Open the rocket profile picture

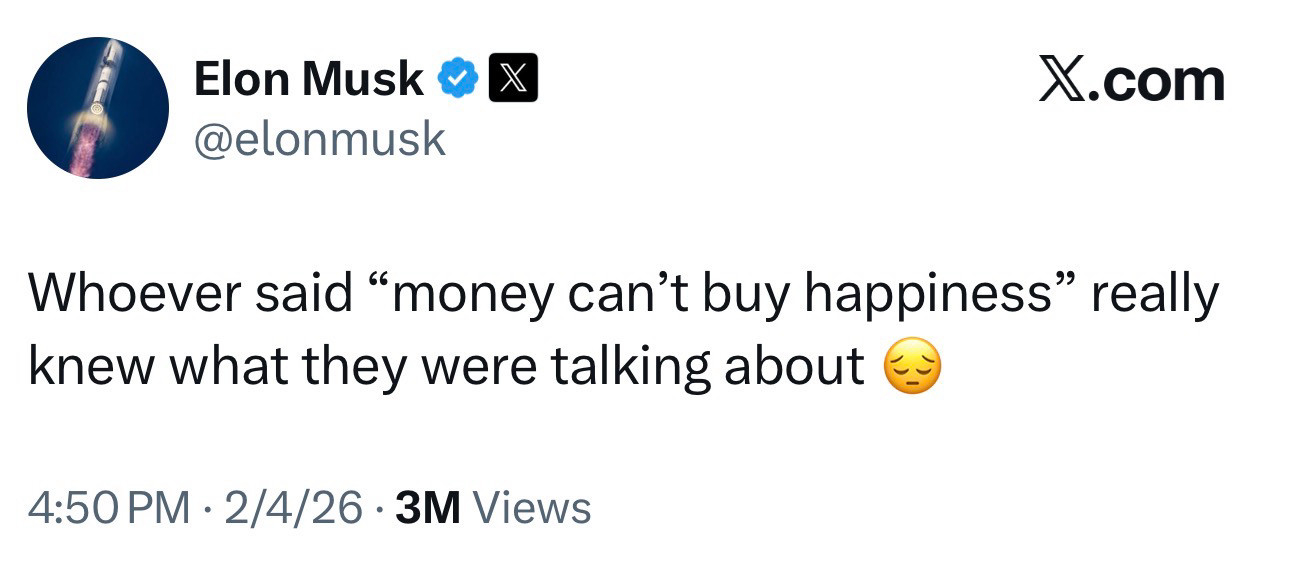[x=97, y=108]
